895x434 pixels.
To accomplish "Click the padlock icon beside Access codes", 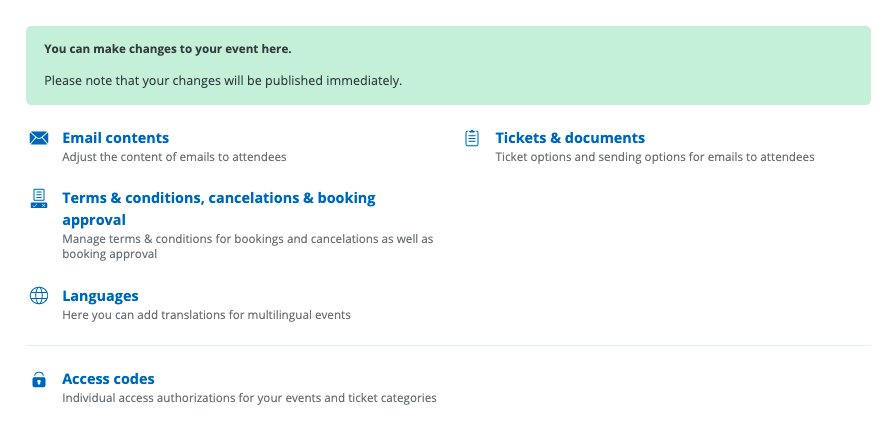I will 39,380.
